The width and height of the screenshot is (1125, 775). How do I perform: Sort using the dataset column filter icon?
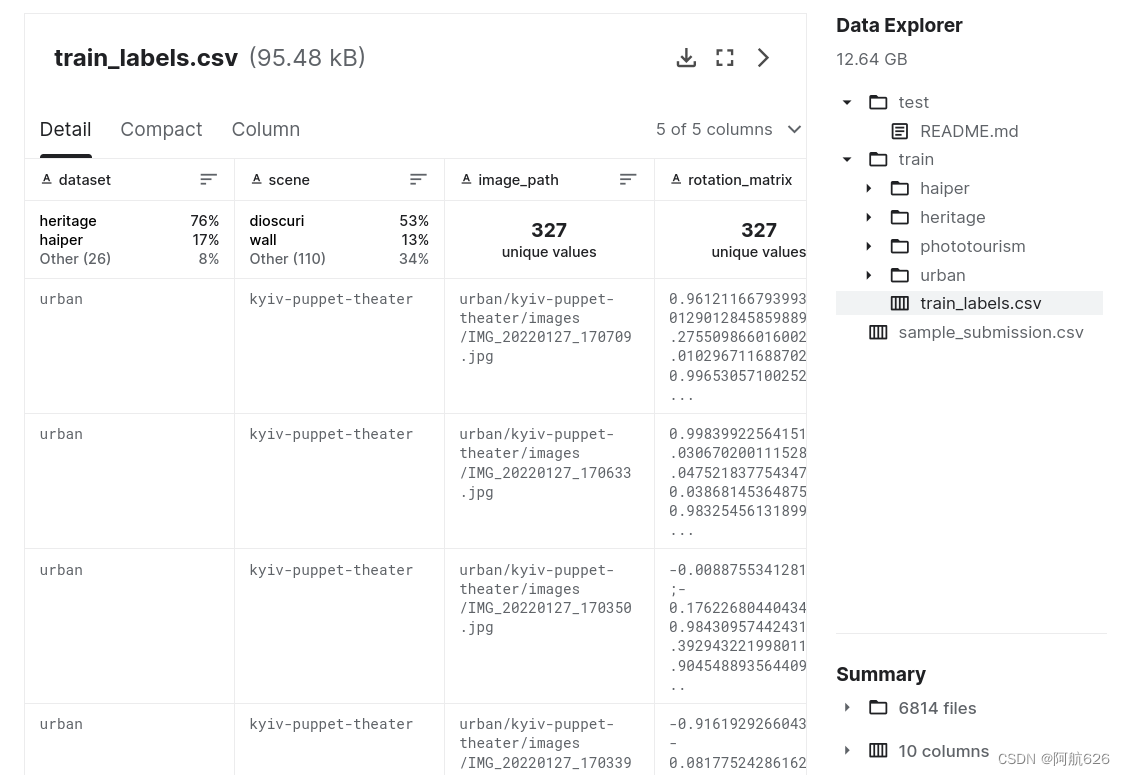[208, 179]
